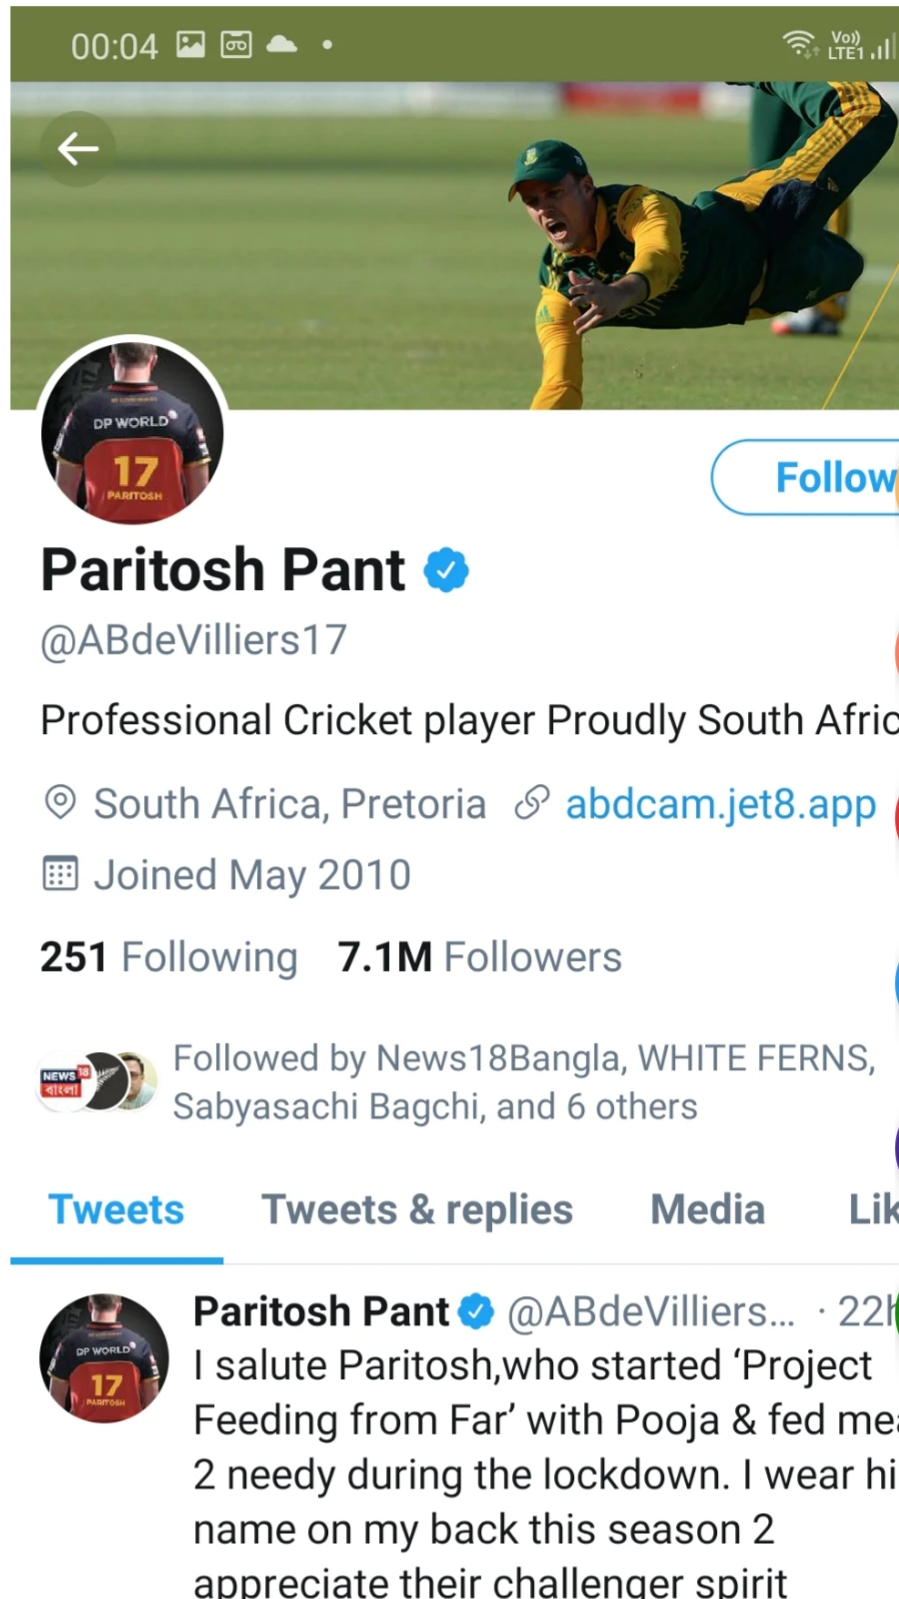
Task: Follow this profile
Action: (805, 477)
